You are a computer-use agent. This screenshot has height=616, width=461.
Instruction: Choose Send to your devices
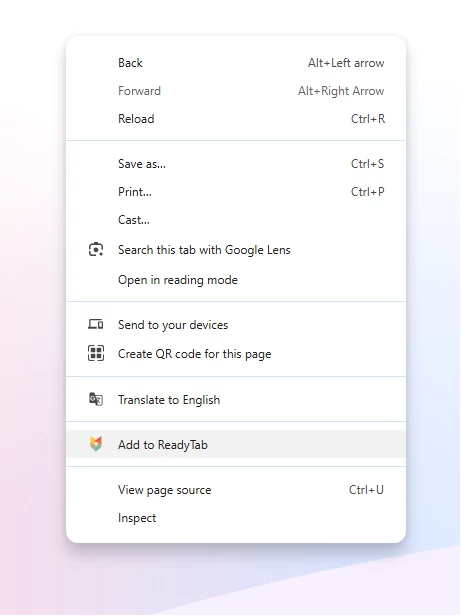(x=236, y=325)
